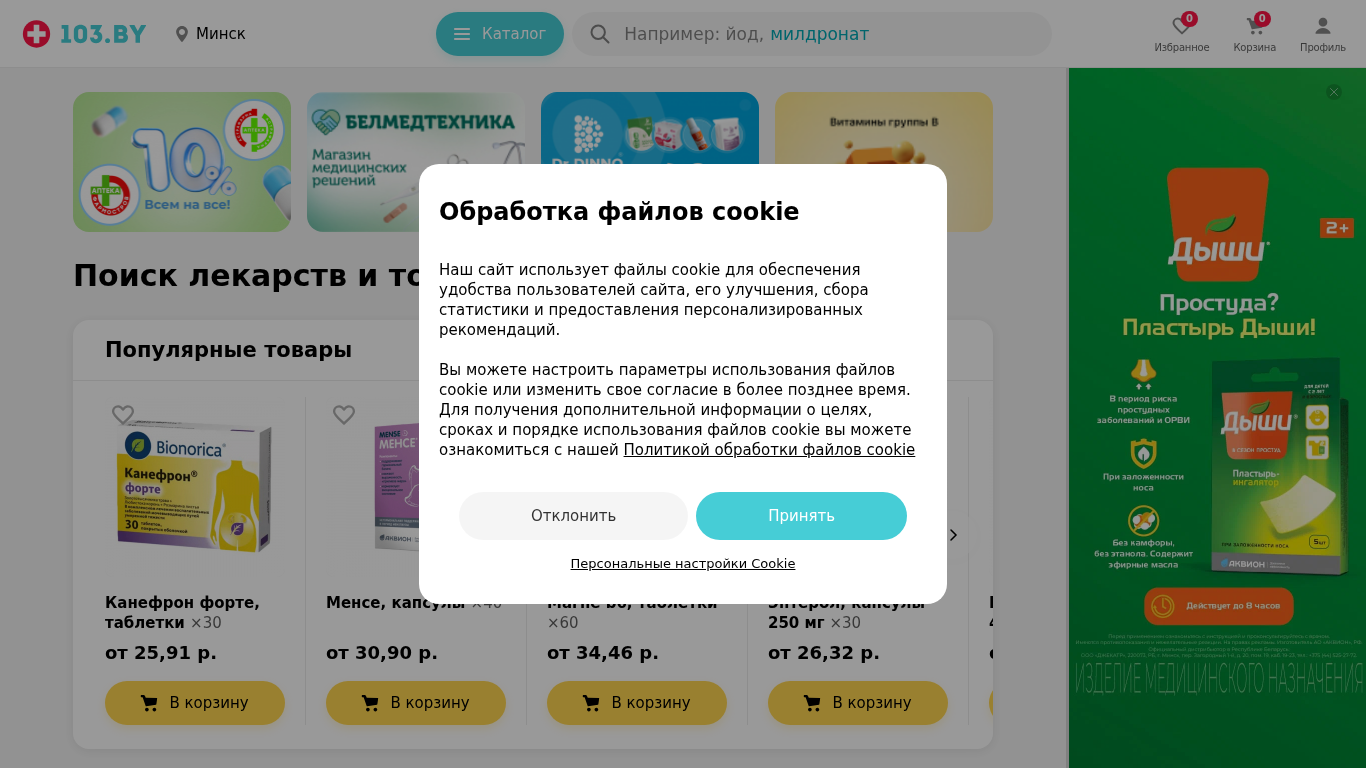Viewport: 1366px width, 768px height.
Task: Show next popular products with arrow
Action: coord(953,535)
